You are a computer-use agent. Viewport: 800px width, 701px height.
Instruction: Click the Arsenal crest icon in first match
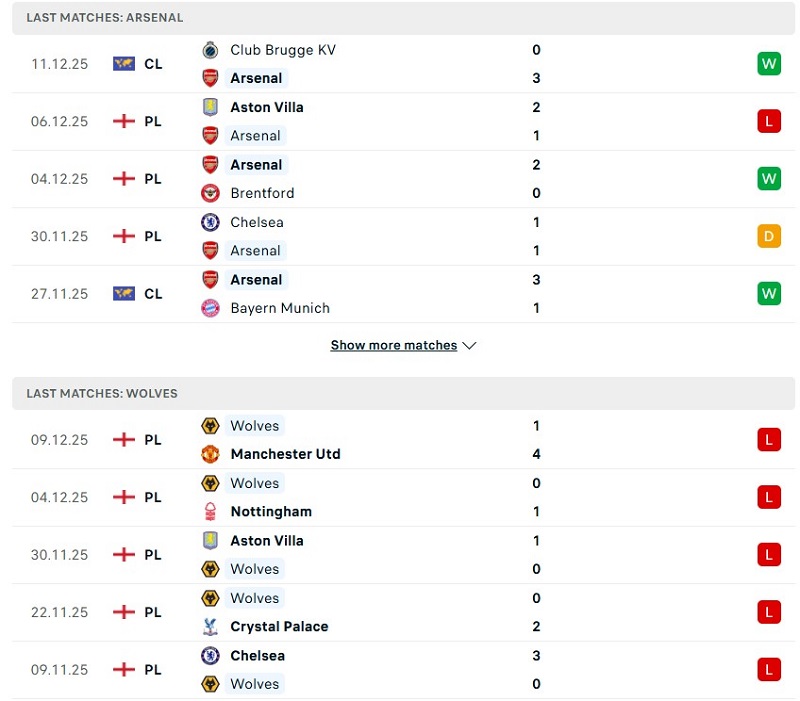pyautogui.click(x=211, y=78)
